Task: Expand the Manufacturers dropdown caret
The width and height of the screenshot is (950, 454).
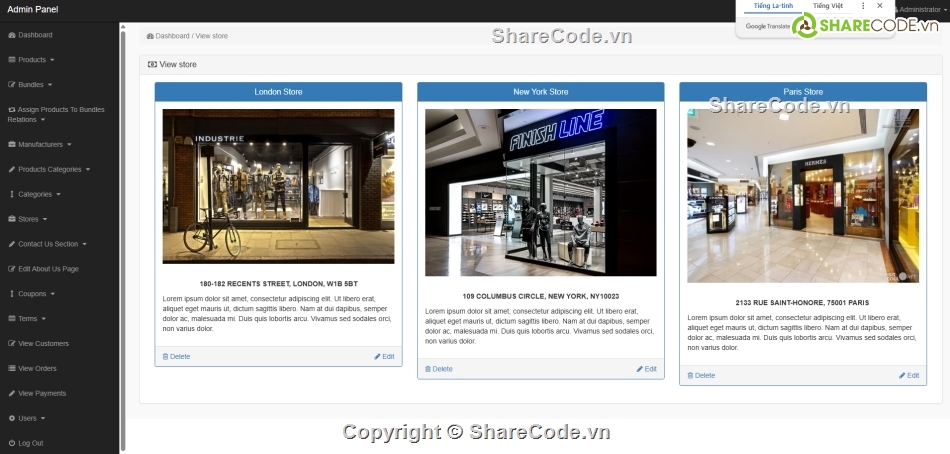Action: click(x=69, y=145)
